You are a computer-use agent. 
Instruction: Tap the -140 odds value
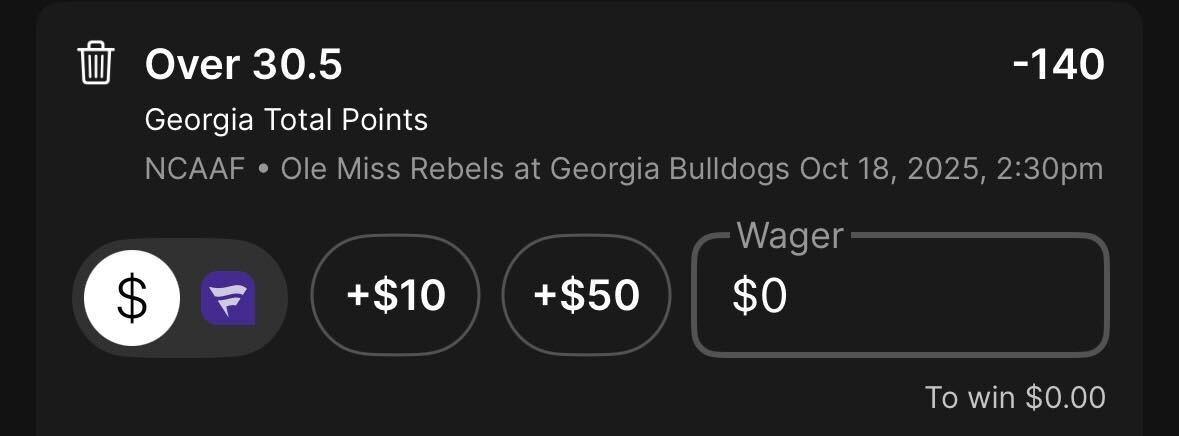tap(1058, 66)
